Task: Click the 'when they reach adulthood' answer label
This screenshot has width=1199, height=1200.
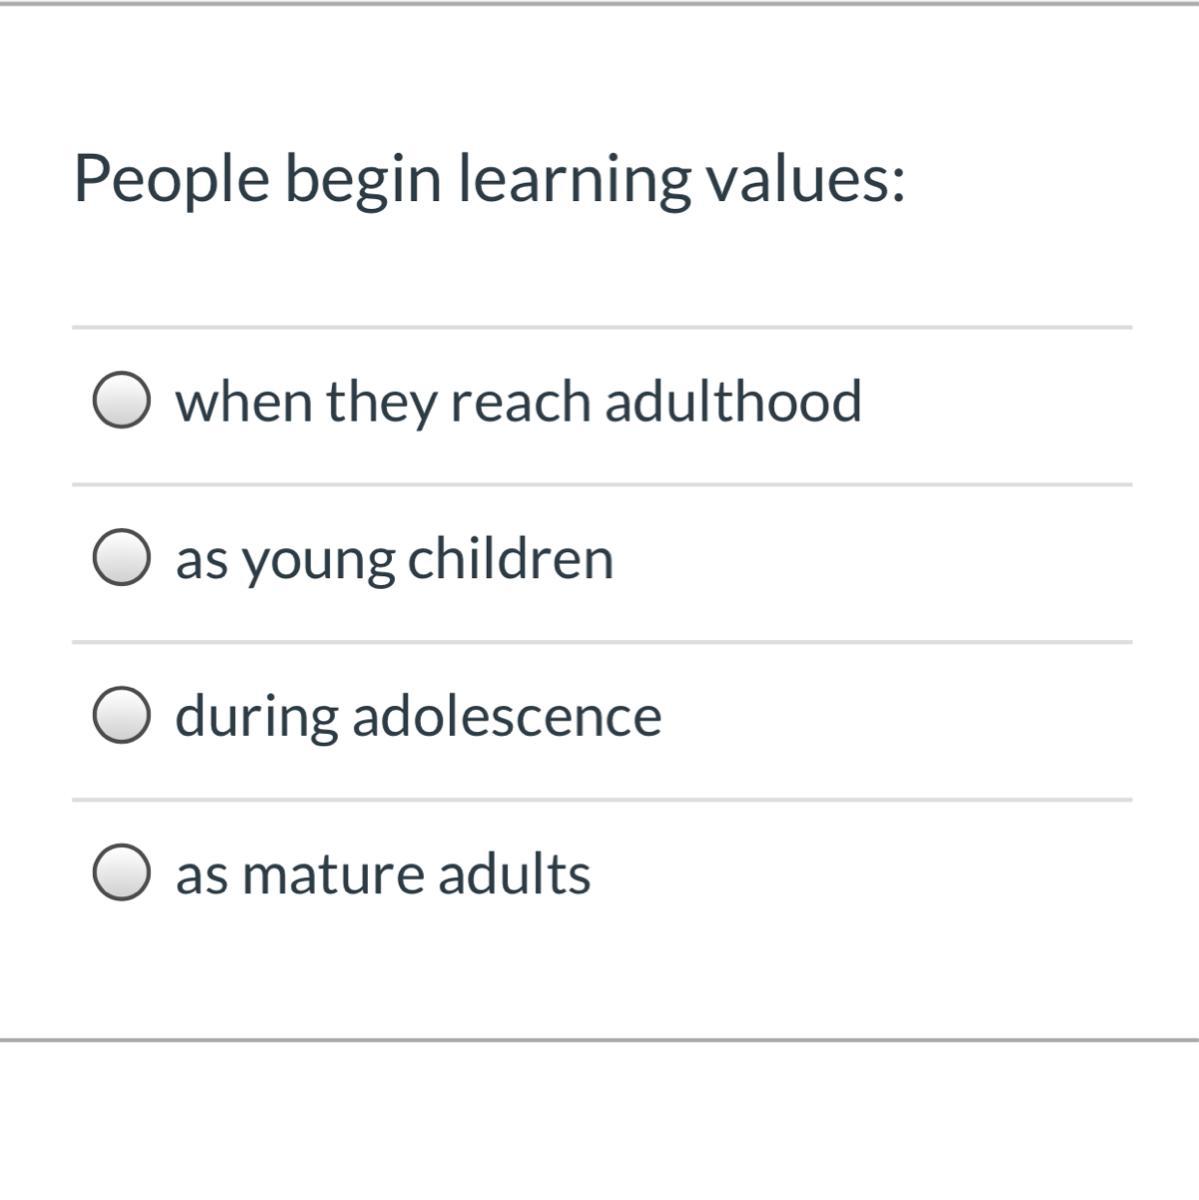Action: tap(518, 403)
